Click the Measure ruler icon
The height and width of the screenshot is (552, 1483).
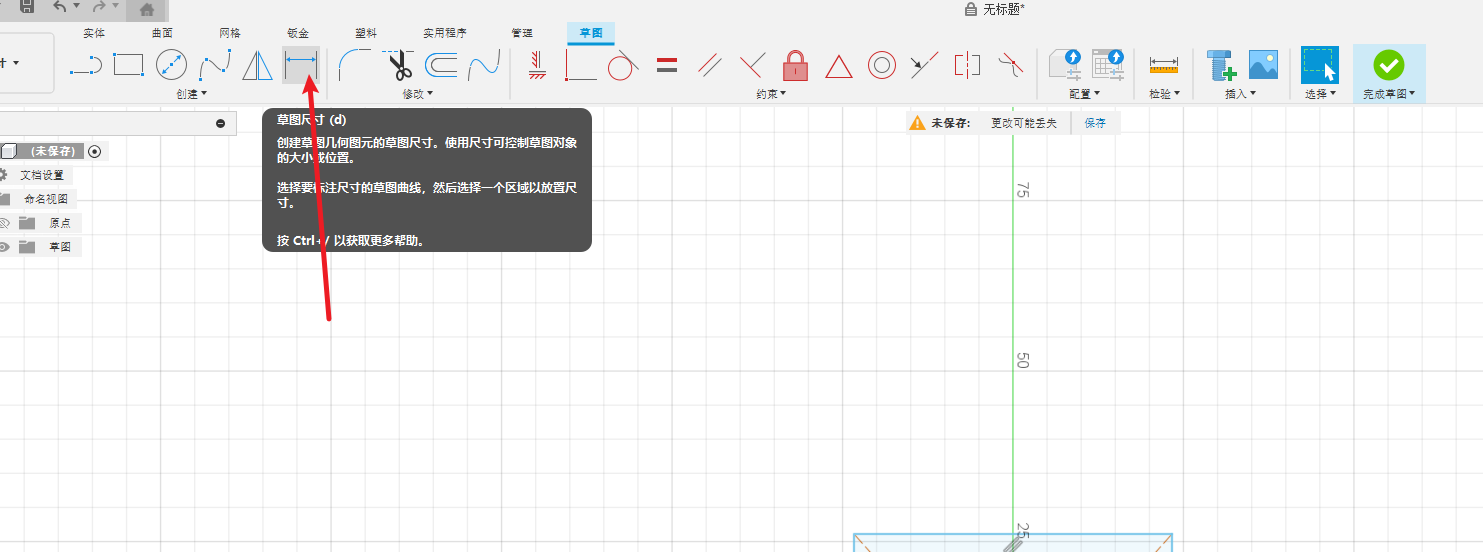tap(1163, 65)
